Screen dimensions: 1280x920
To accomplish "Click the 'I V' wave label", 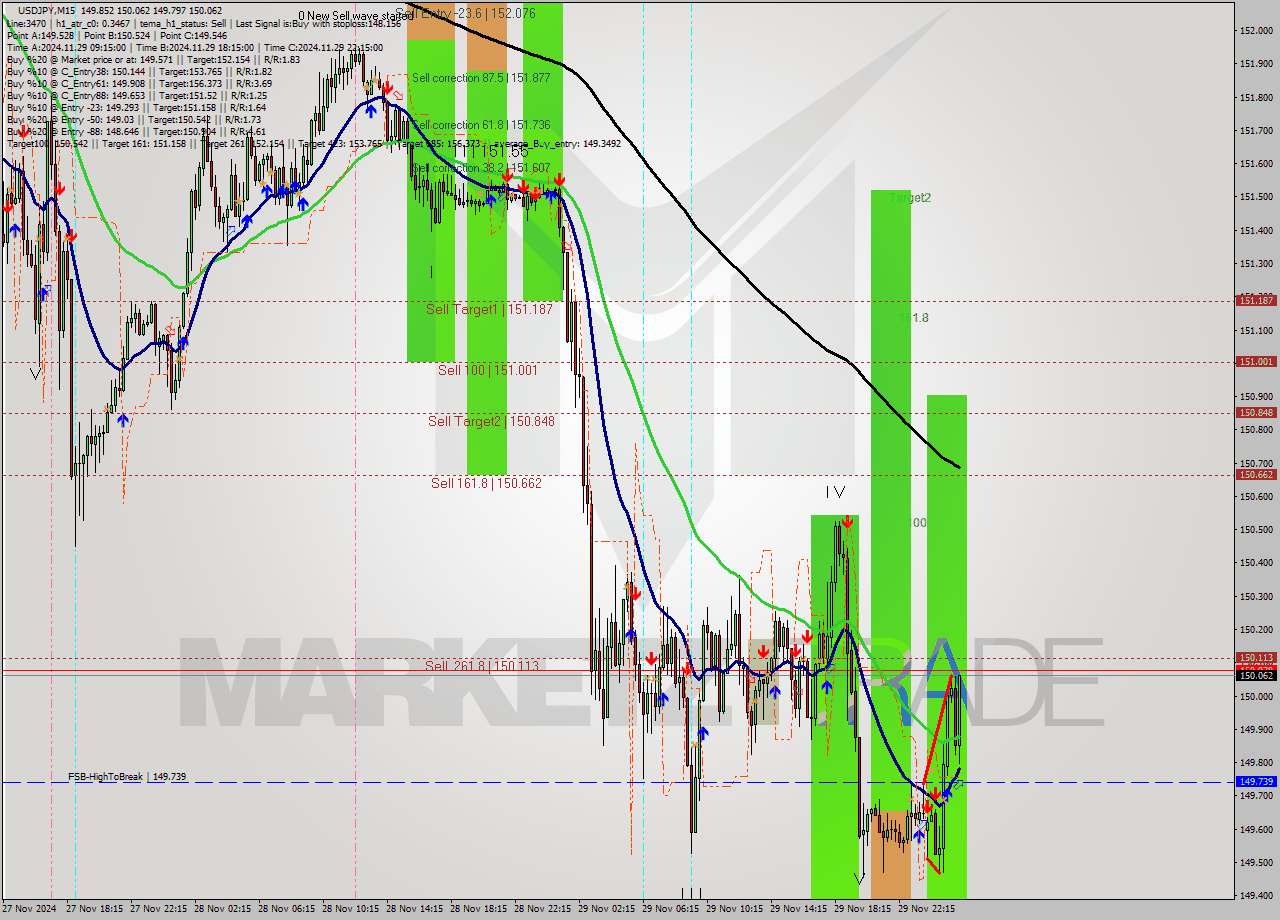I will [835, 492].
